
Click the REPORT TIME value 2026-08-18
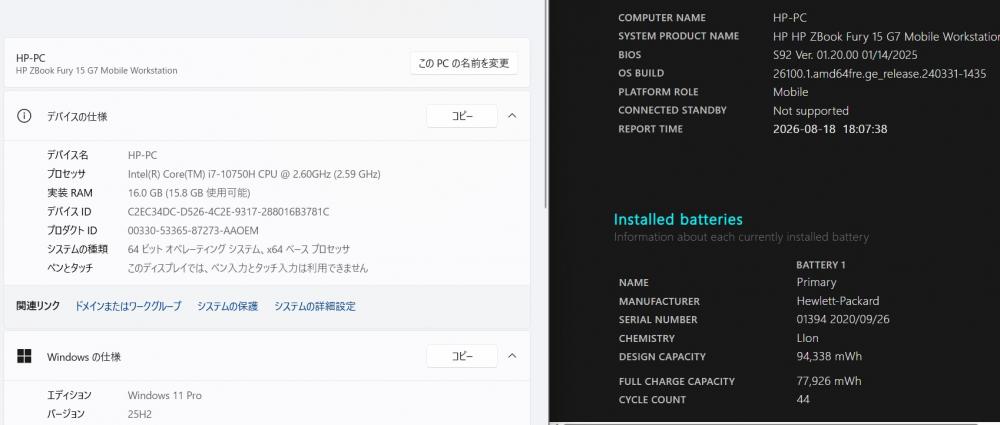pos(830,129)
